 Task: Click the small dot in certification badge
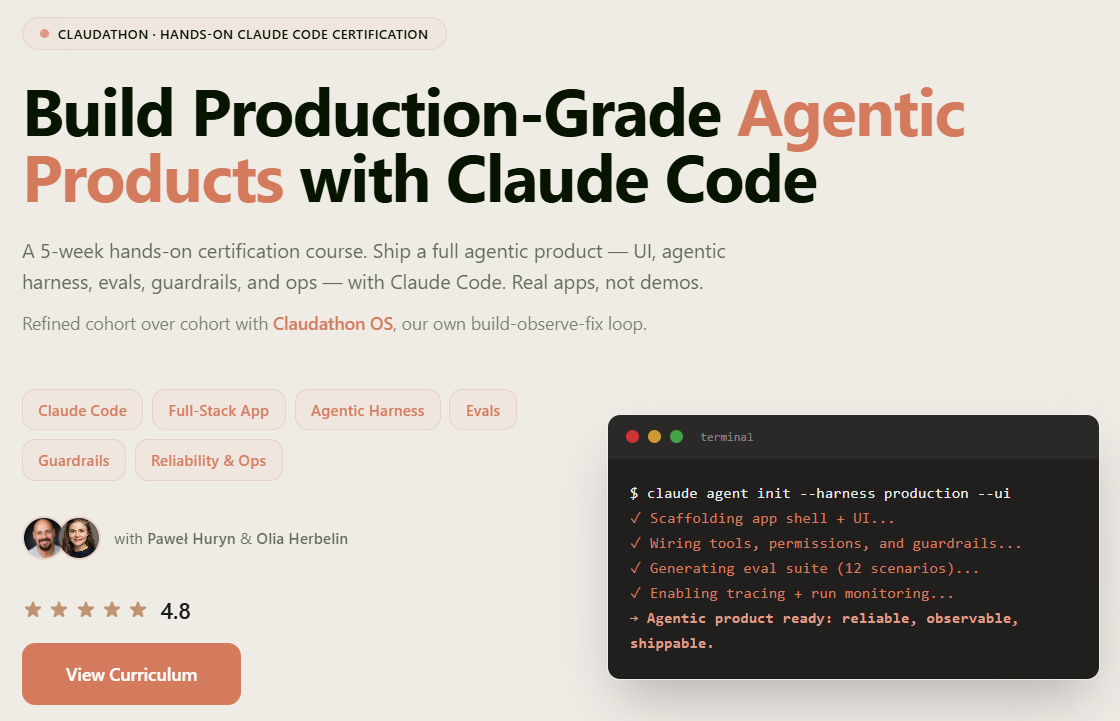[44, 34]
